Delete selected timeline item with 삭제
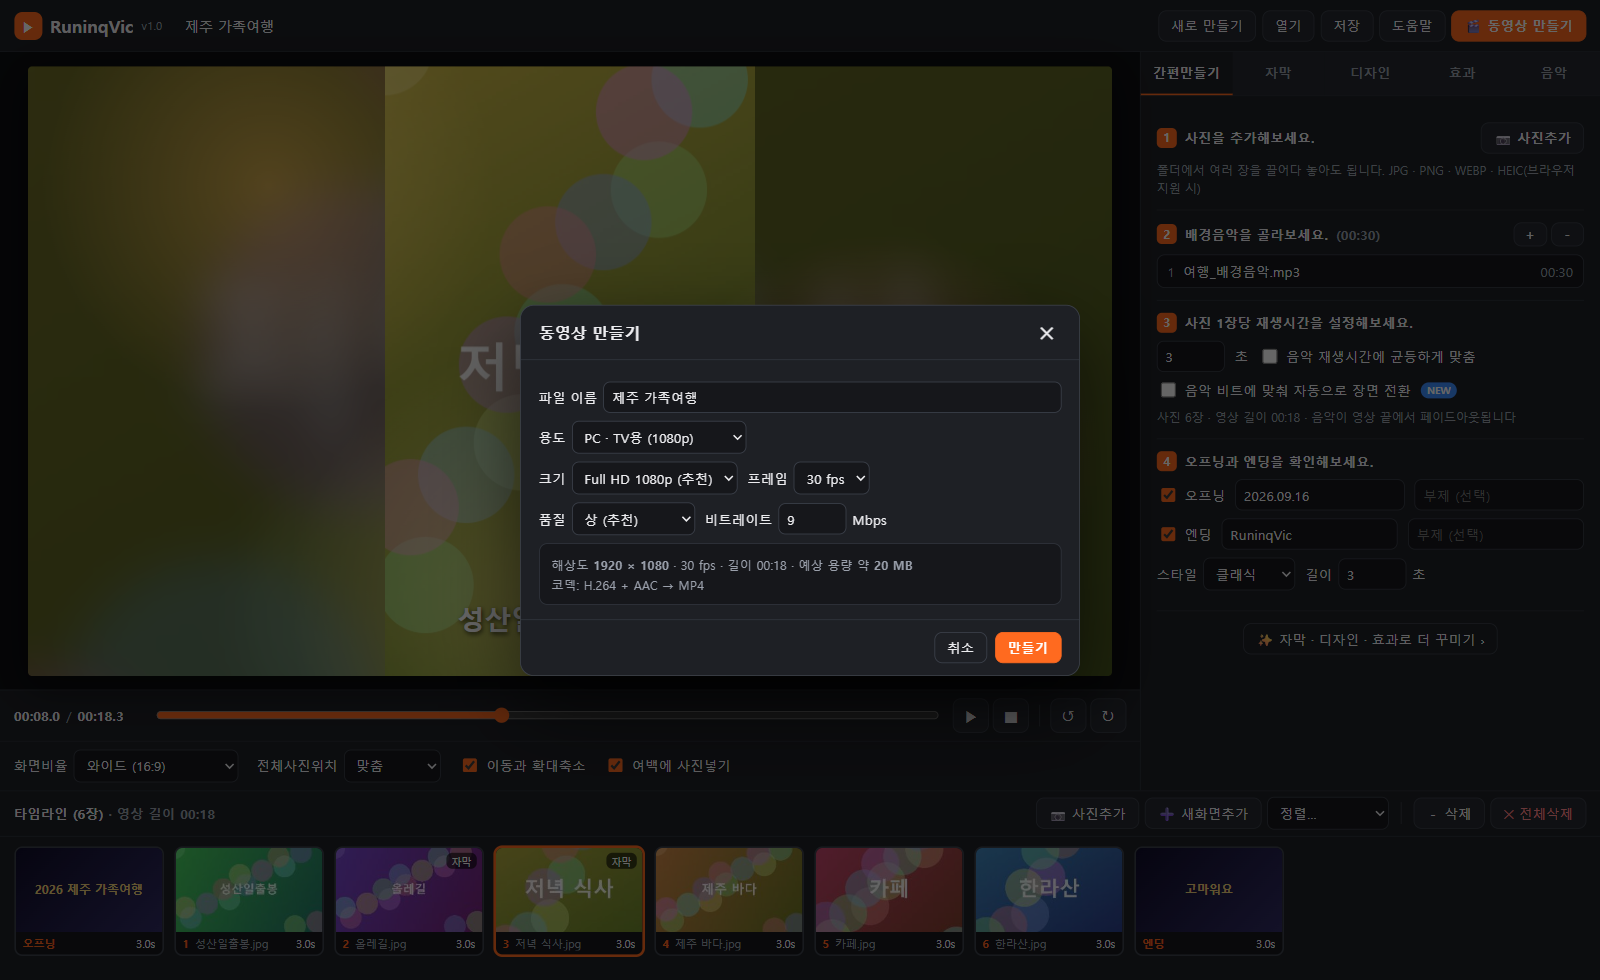The image size is (1600, 980). tap(1449, 814)
